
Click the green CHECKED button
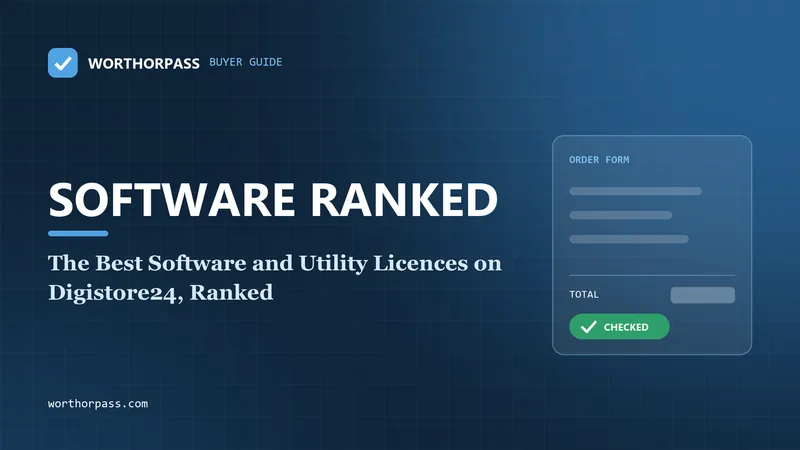point(619,327)
